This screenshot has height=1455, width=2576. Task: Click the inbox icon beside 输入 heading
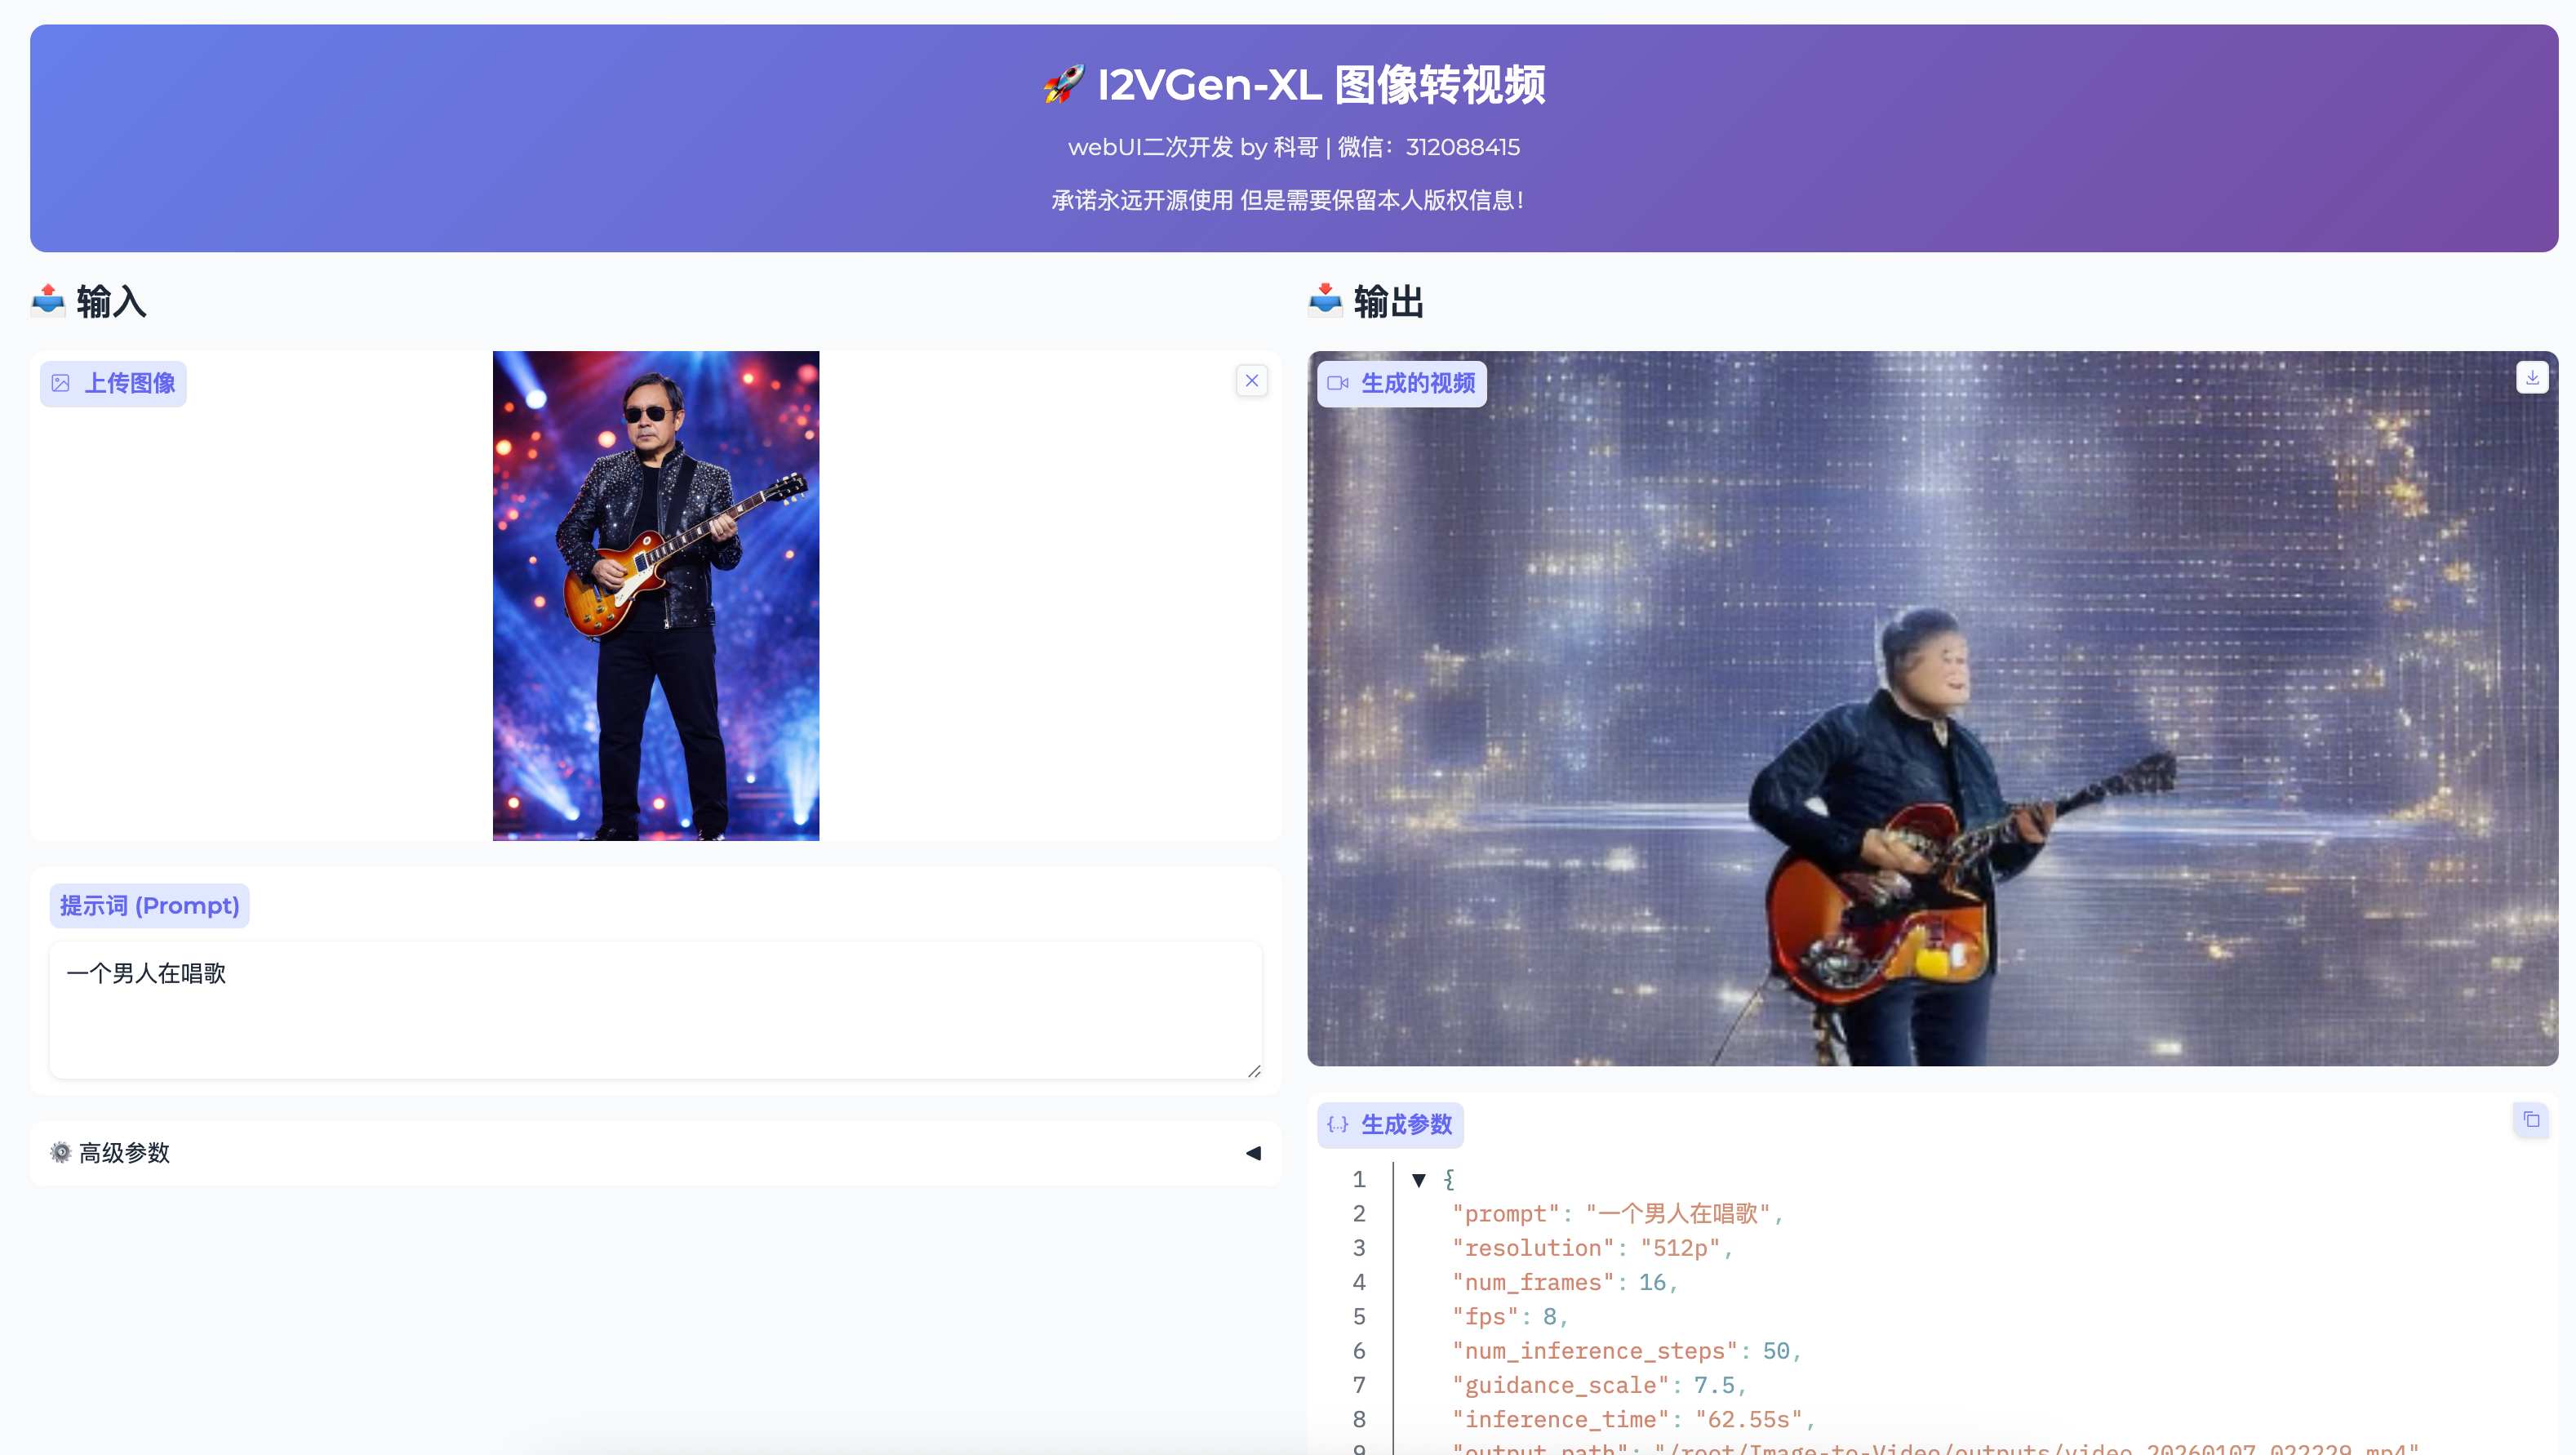click(48, 300)
